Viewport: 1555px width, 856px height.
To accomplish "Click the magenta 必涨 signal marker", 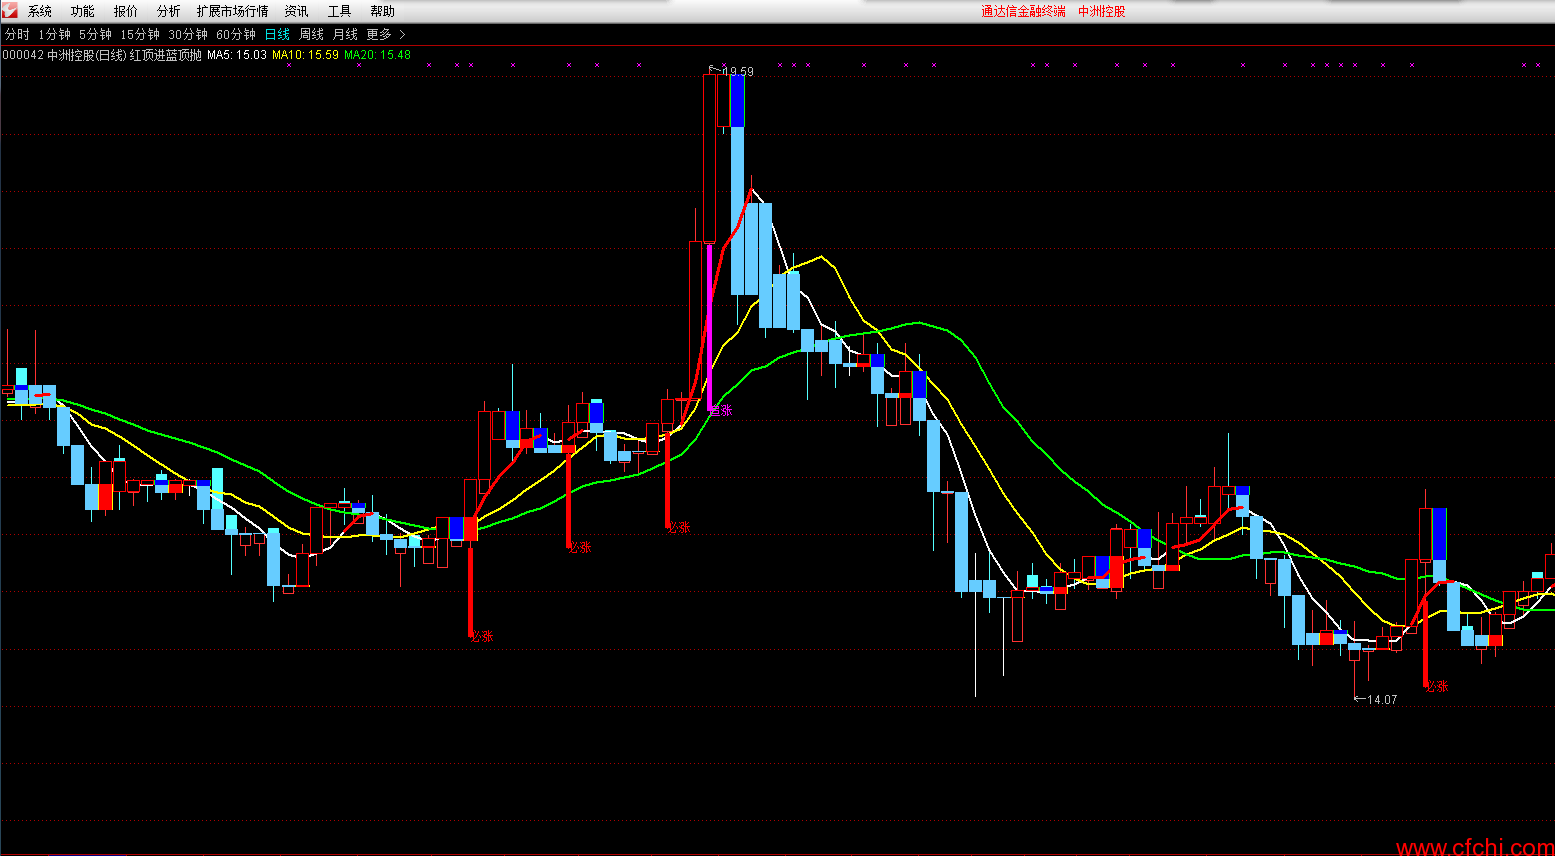I will pos(721,410).
